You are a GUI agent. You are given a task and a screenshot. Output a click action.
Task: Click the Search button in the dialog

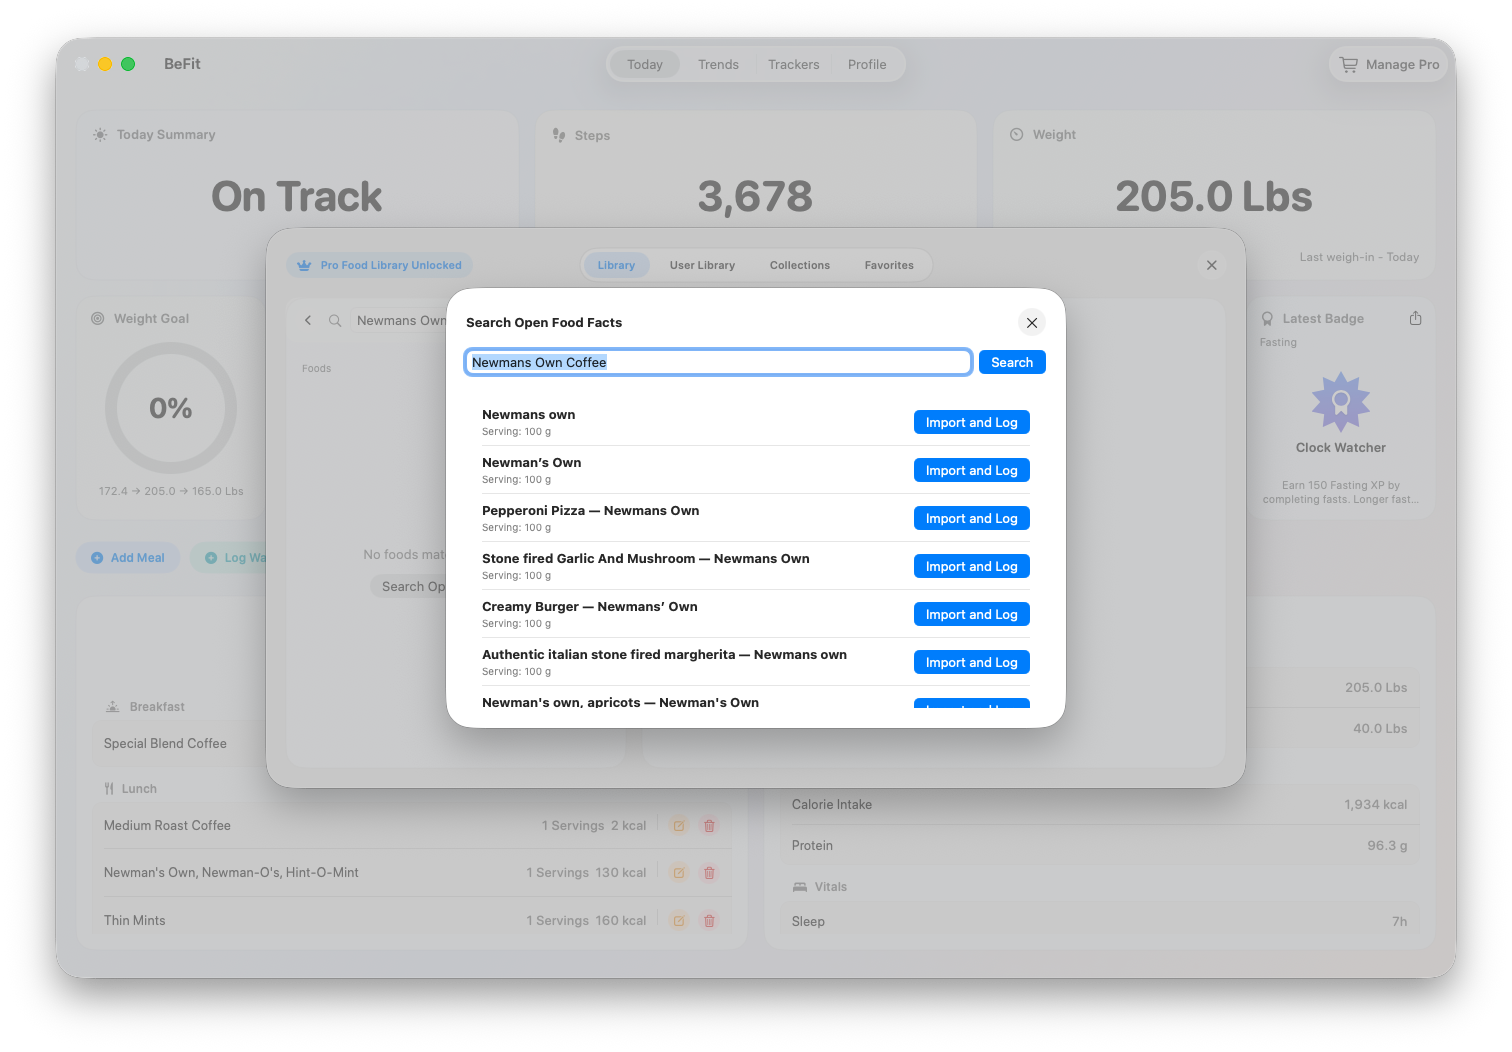tap(1012, 362)
